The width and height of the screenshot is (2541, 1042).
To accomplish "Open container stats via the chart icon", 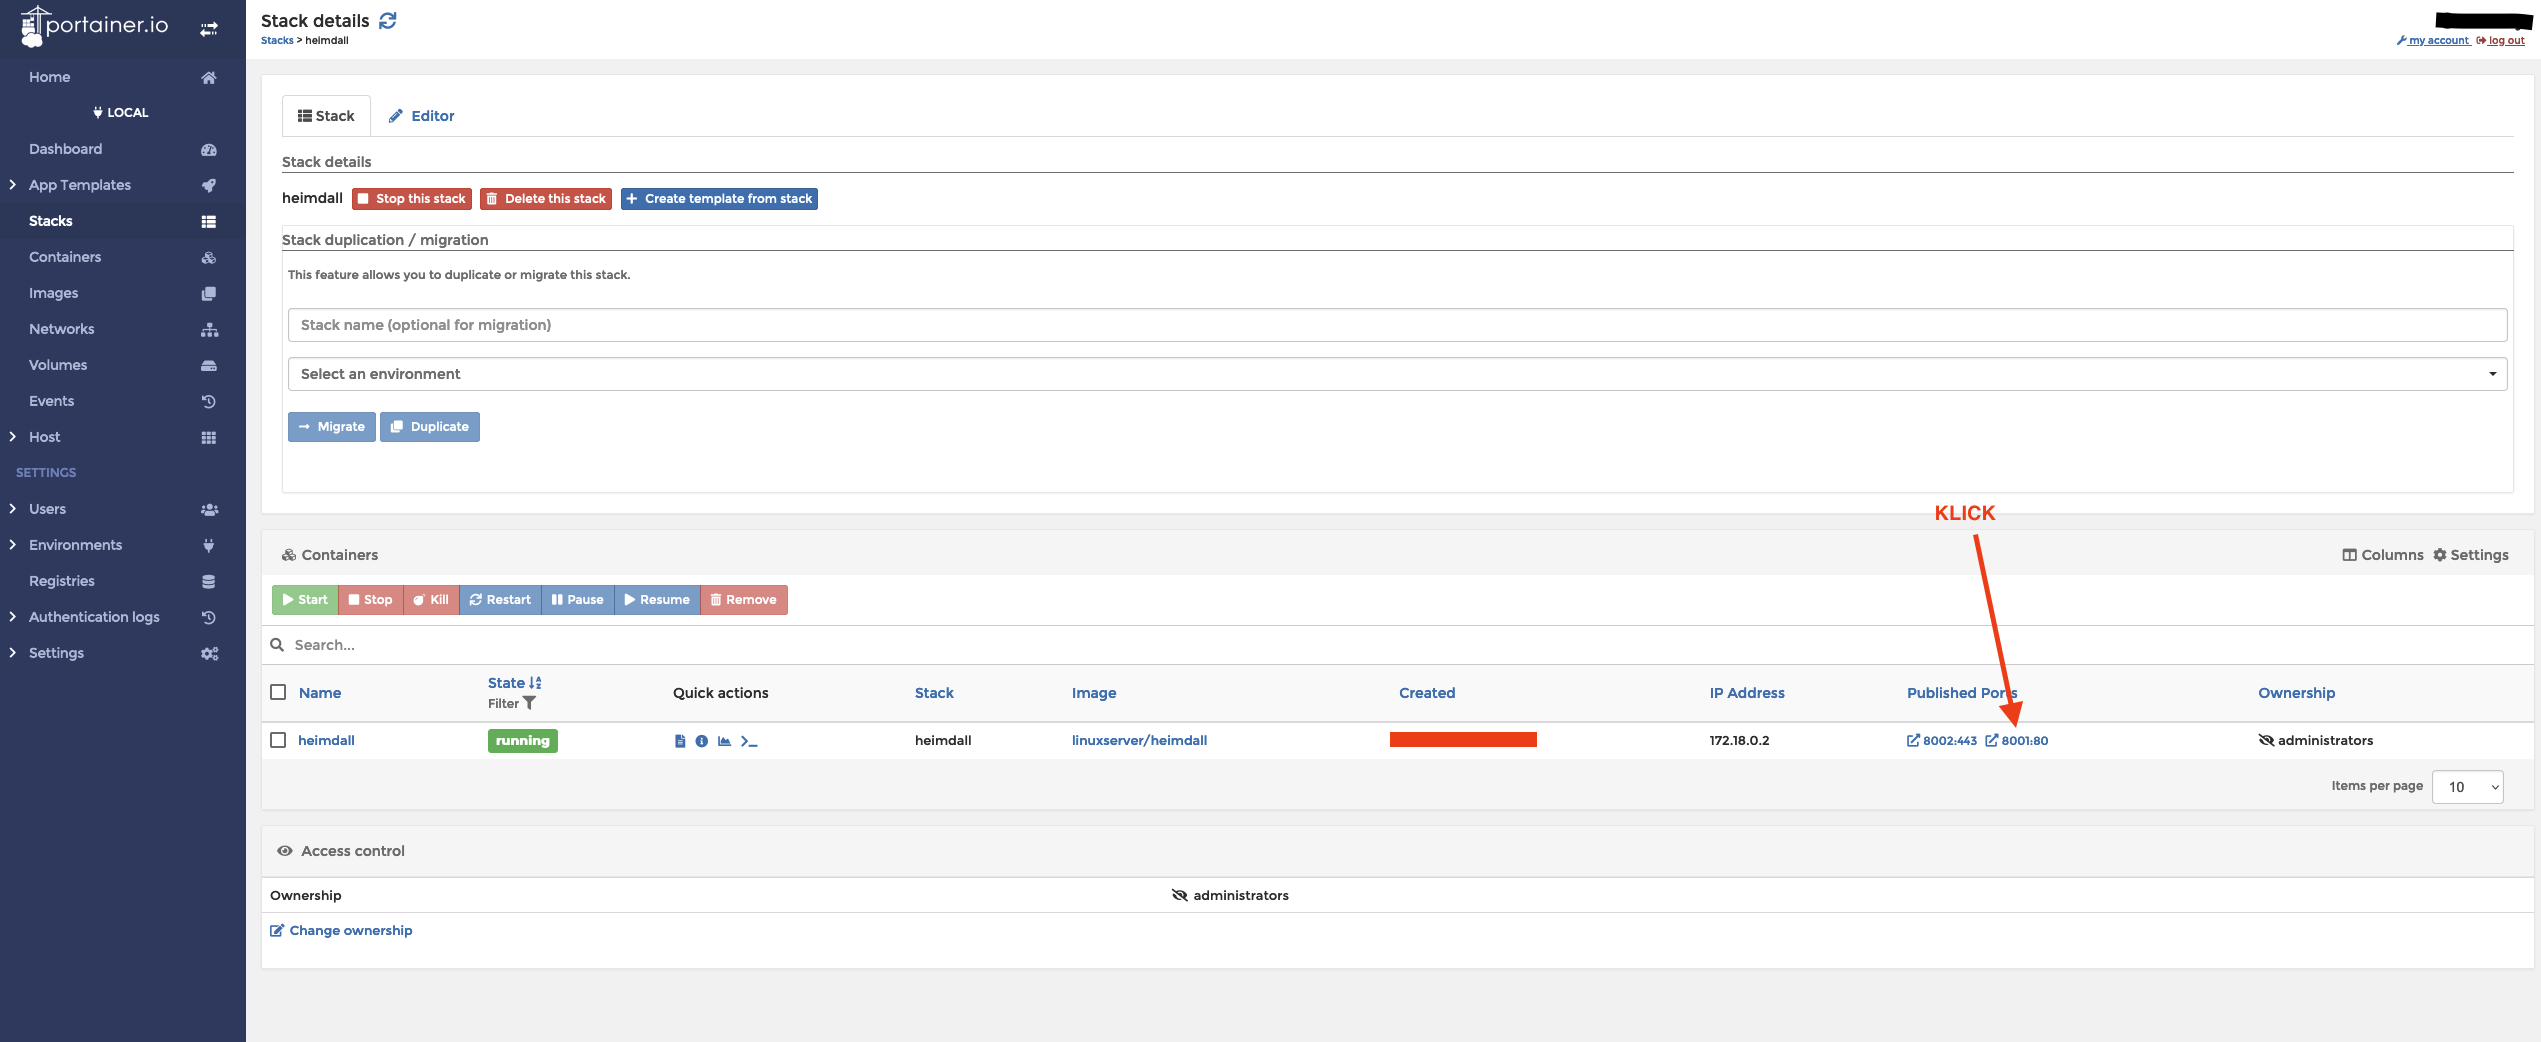I will (x=725, y=740).
